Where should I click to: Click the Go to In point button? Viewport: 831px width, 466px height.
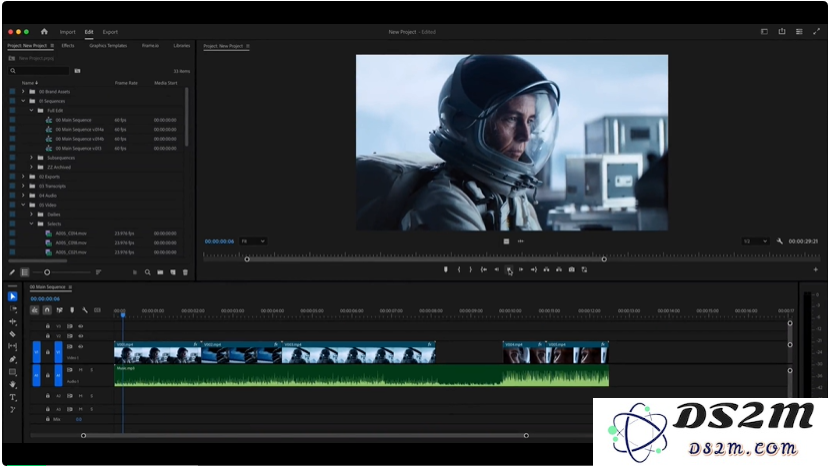tap(484, 270)
